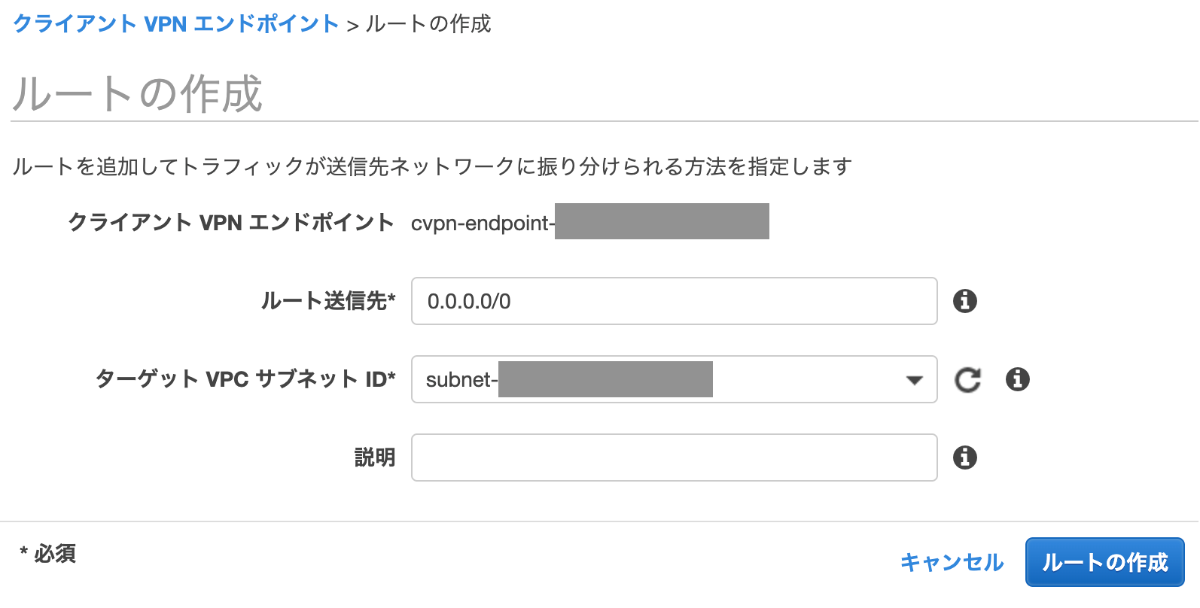The image size is (1200, 608).
Task: Click the ルート送信先 field label
Action: click(328, 301)
